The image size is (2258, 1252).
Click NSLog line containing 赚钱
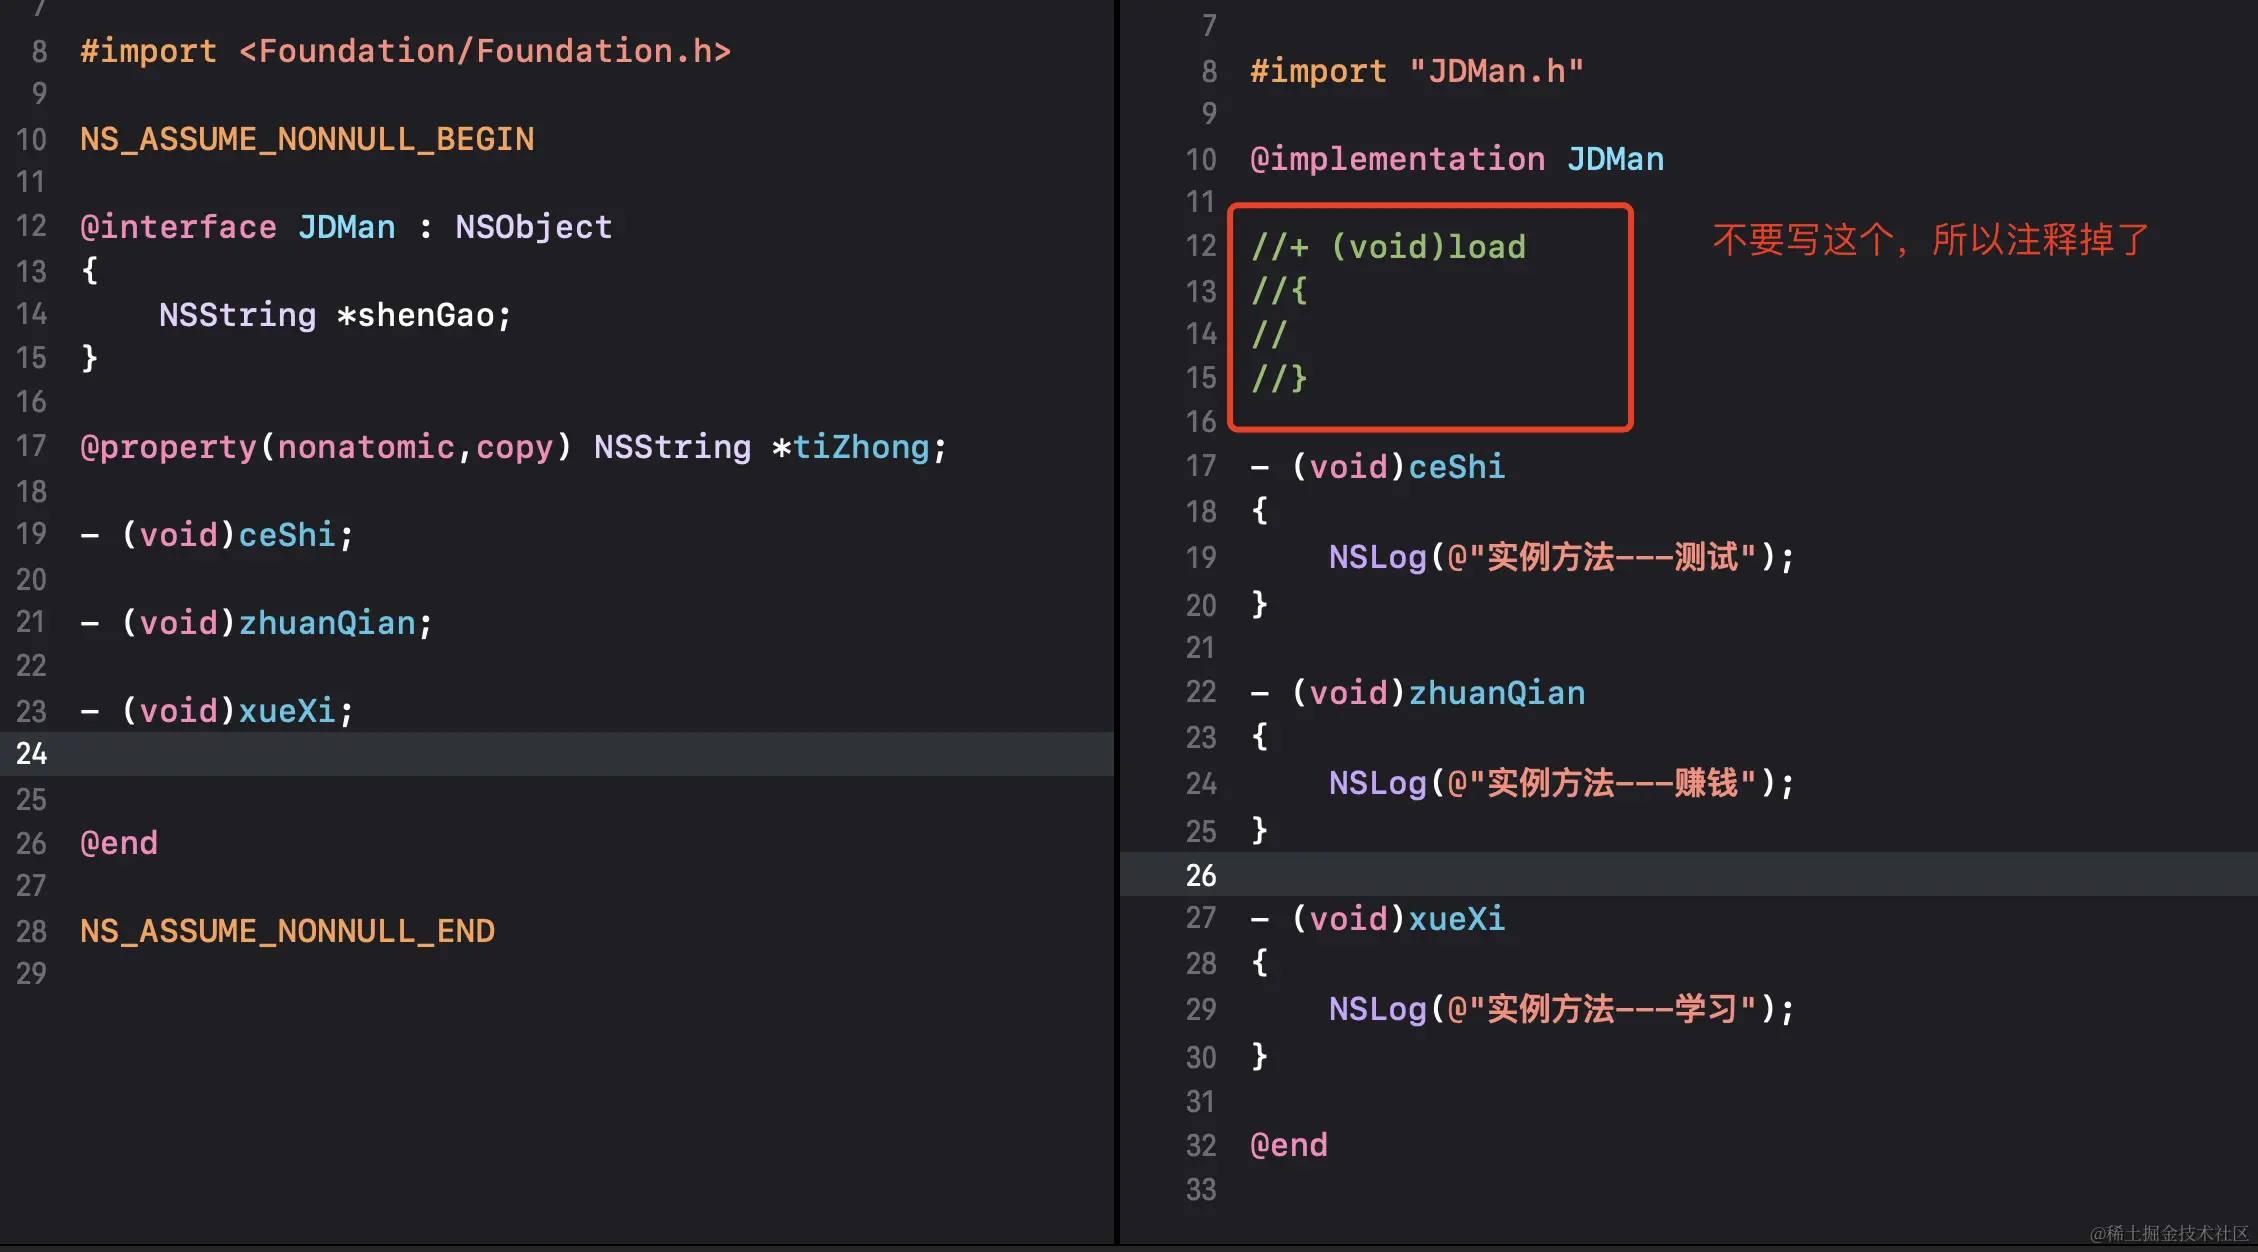(x=1561, y=783)
